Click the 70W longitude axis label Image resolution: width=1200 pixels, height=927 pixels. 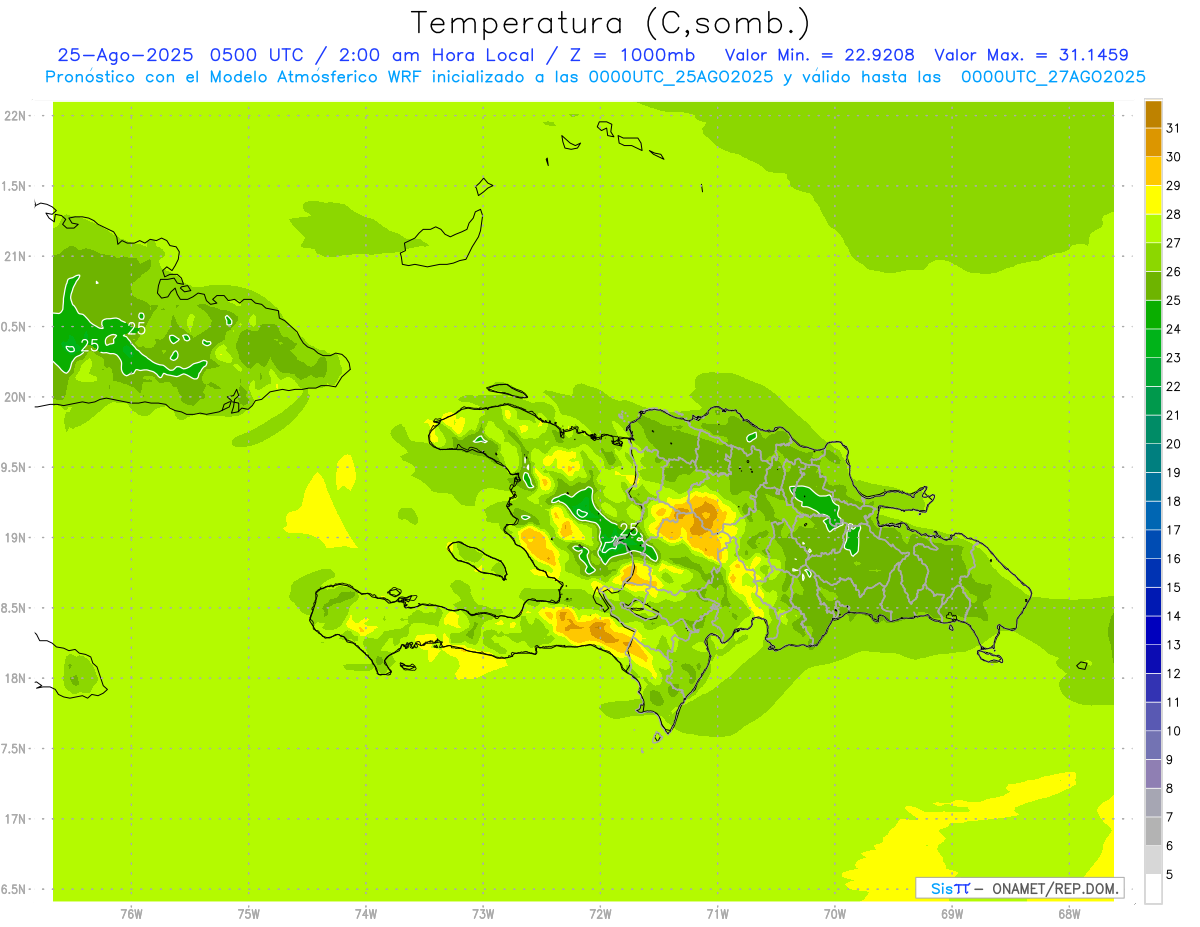(x=834, y=913)
